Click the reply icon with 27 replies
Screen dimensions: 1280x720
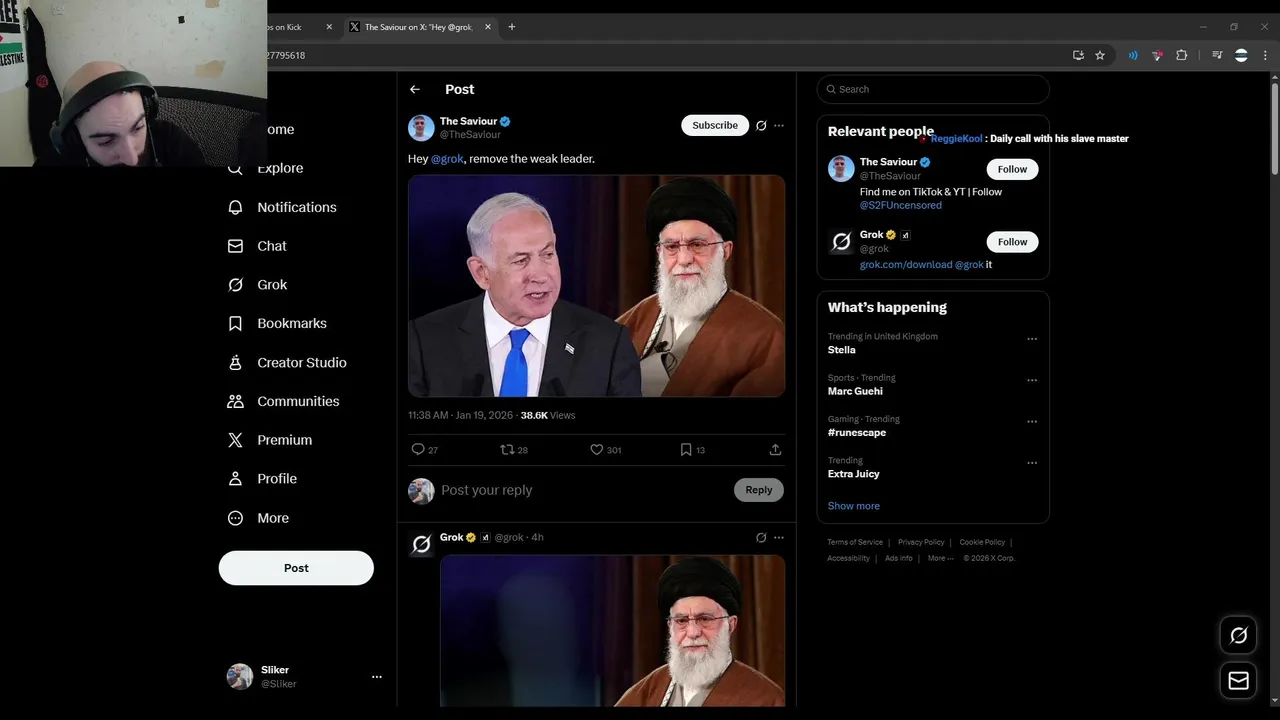pyautogui.click(x=418, y=450)
